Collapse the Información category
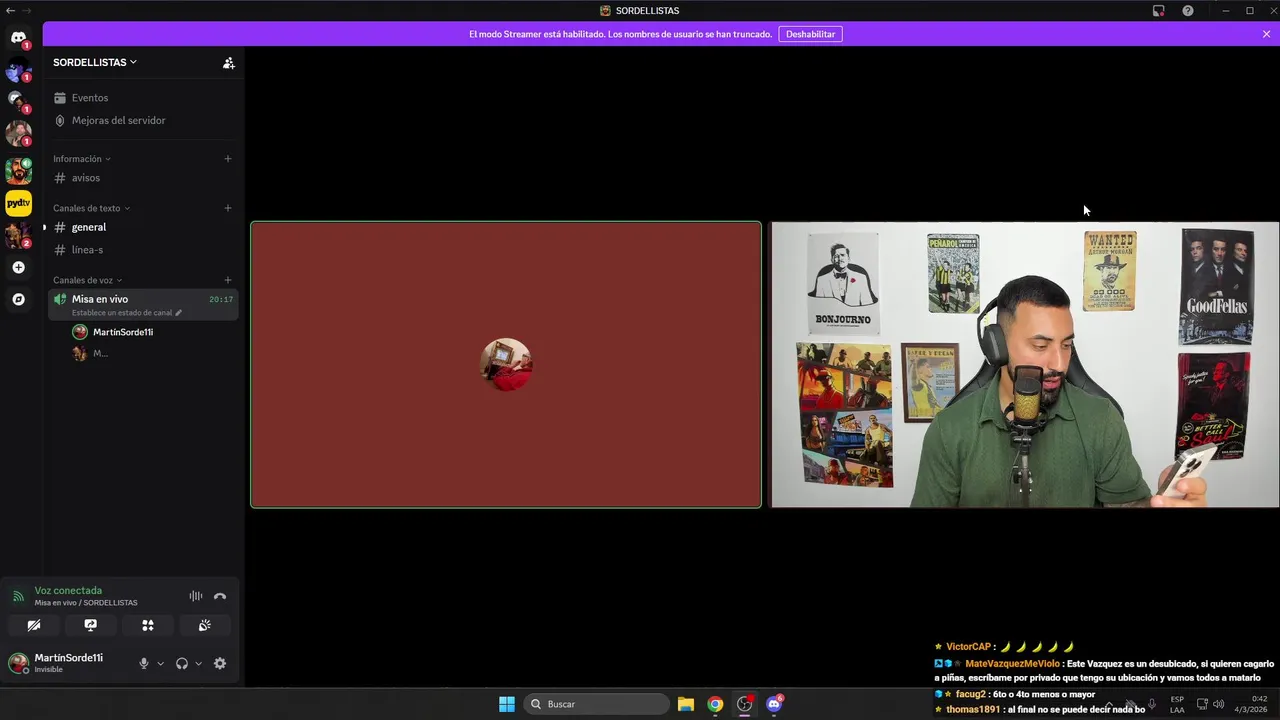The width and height of the screenshot is (1280, 720). (x=82, y=159)
